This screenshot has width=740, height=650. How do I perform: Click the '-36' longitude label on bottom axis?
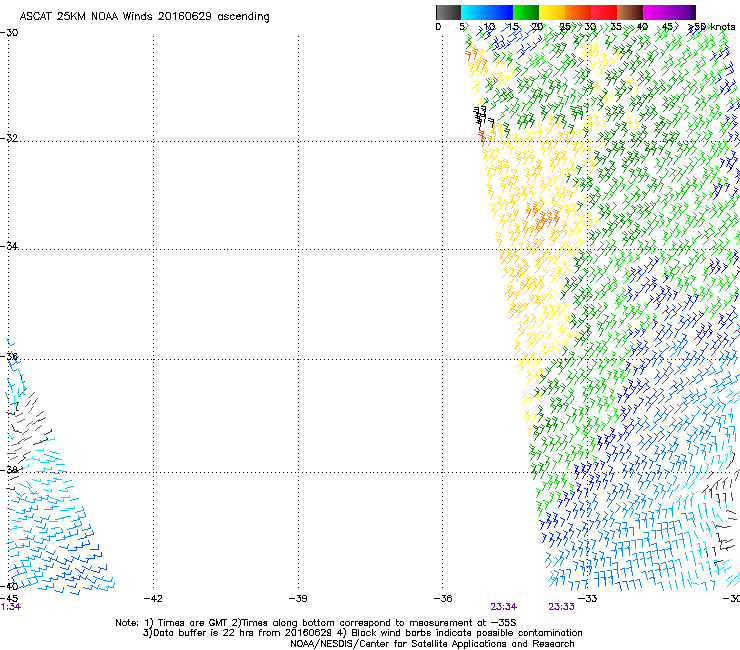click(443, 599)
